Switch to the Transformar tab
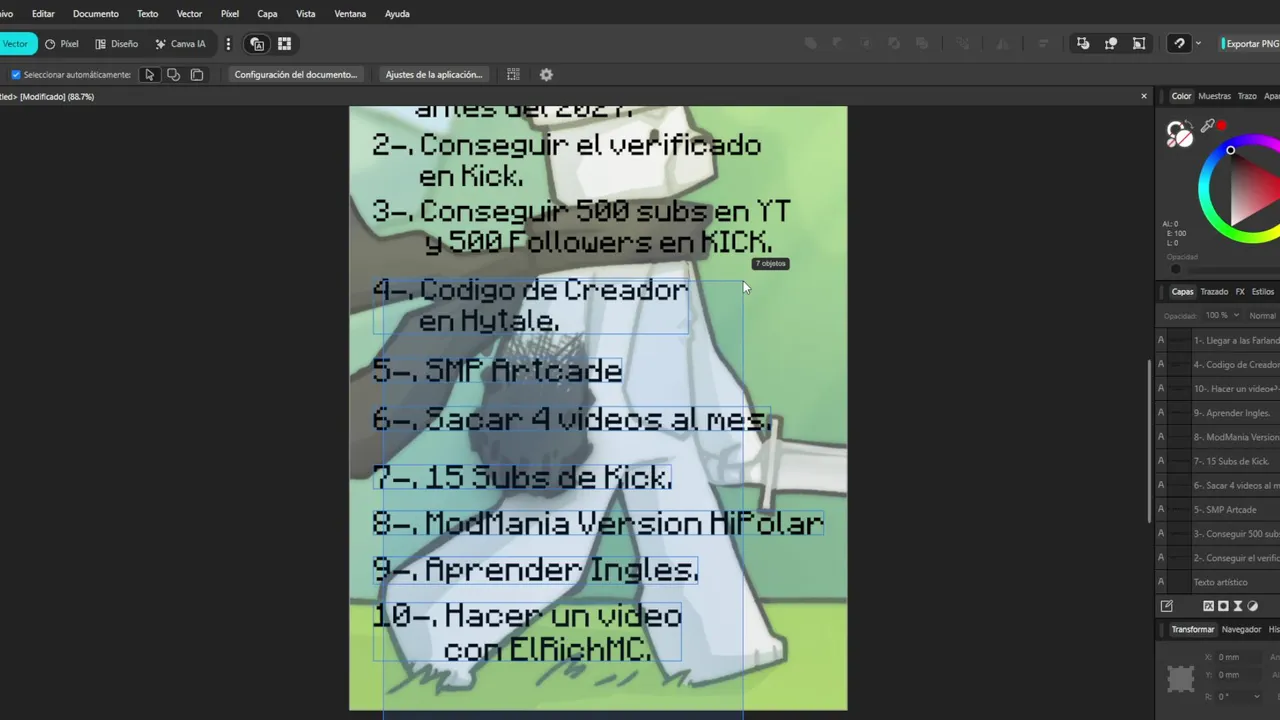Image resolution: width=1280 pixels, height=720 pixels. point(1192,630)
